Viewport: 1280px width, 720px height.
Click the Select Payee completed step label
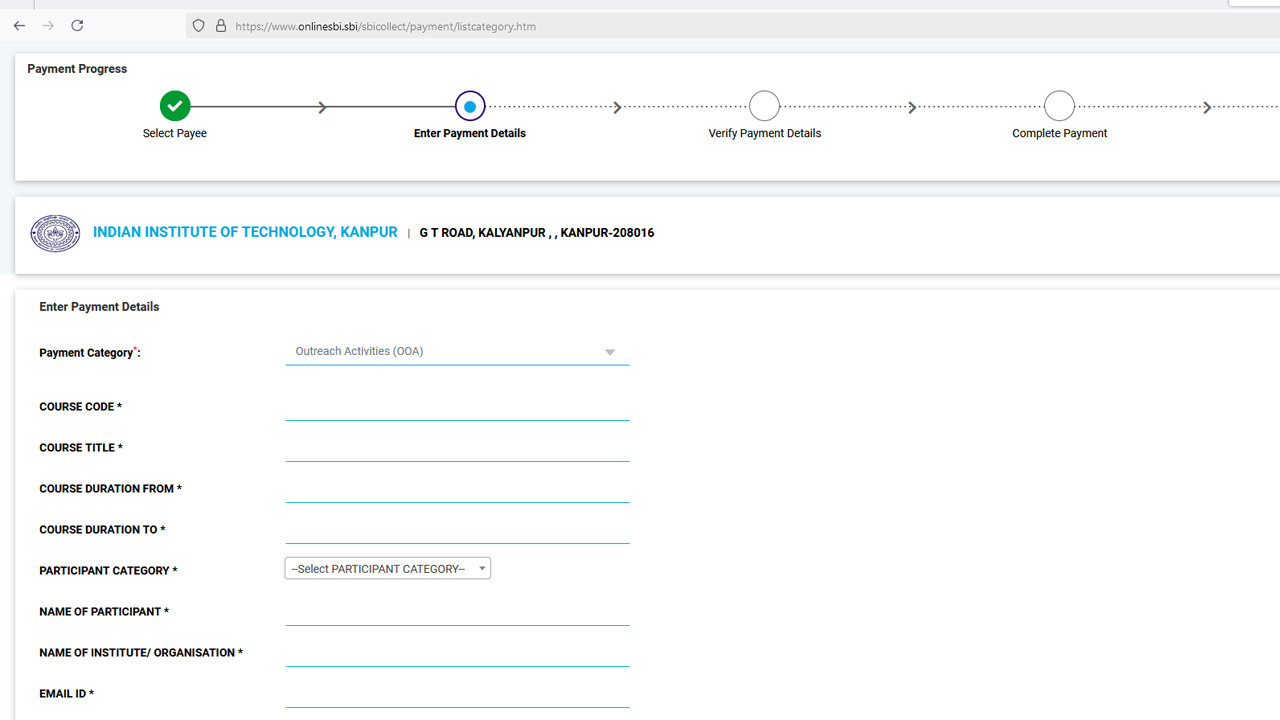pyautogui.click(x=175, y=132)
